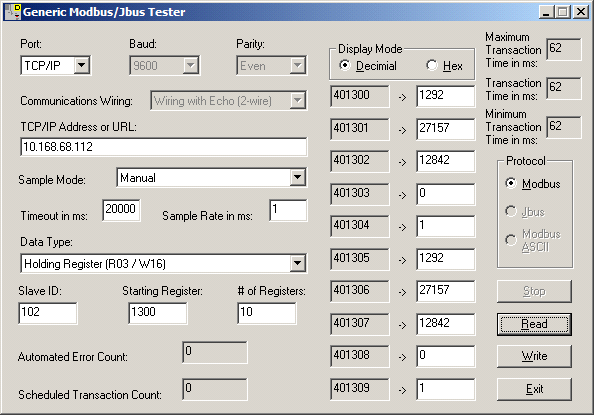Click value field for register 401304
The image size is (594, 415).
click(x=446, y=227)
